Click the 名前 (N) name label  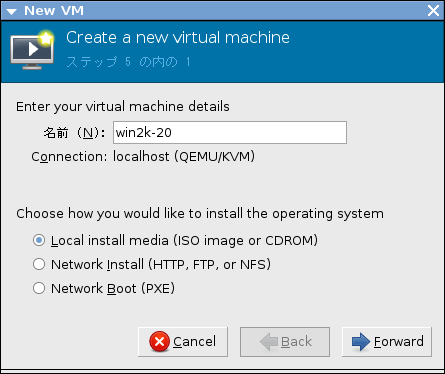(74, 133)
